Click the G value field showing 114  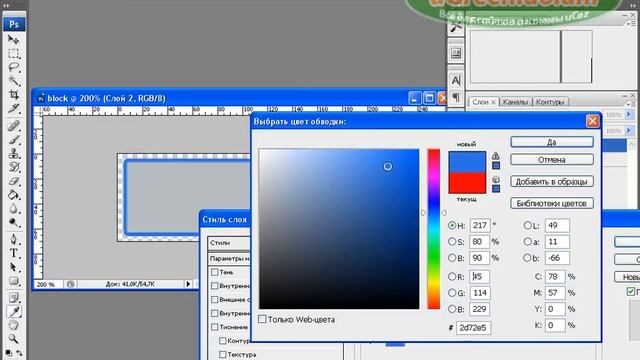(x=480, y=293)
